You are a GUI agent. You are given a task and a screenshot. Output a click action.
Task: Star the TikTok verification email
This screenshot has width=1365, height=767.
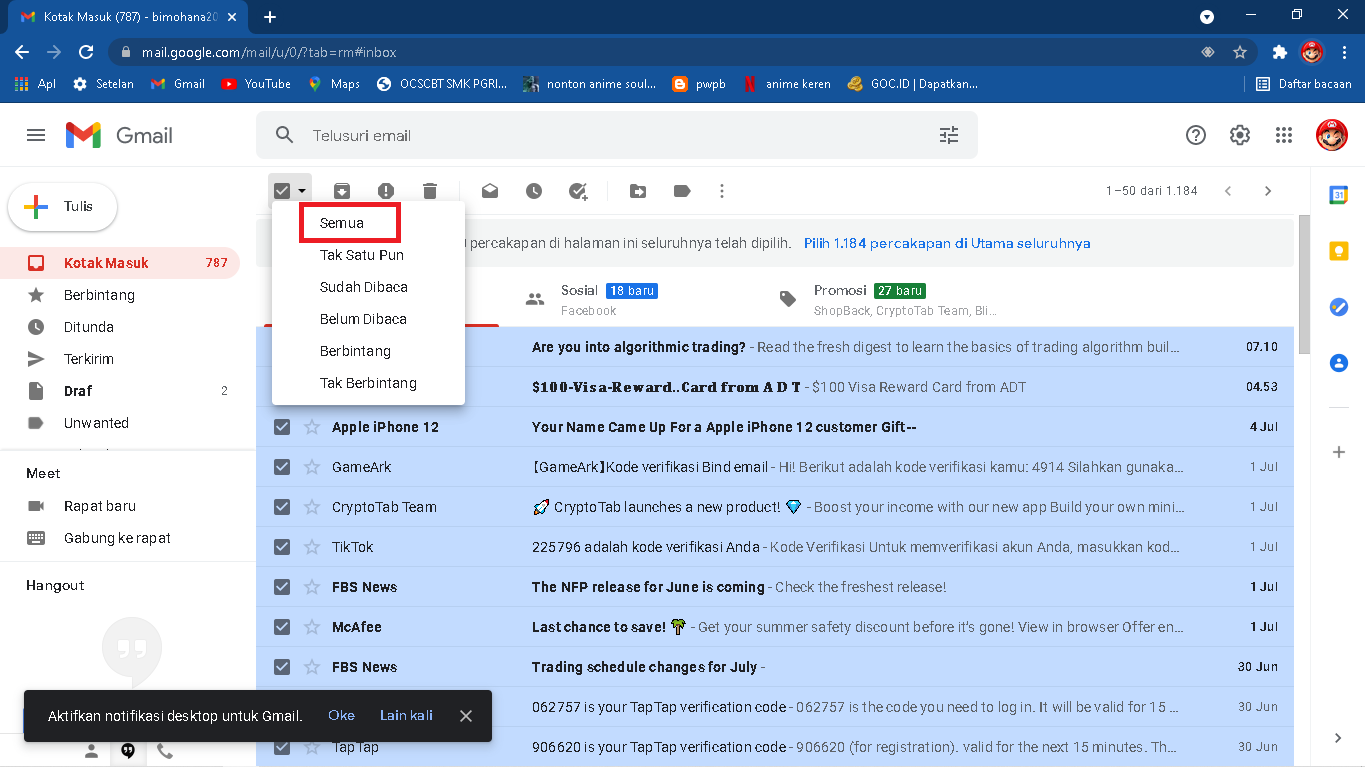(x=312, y=547)
